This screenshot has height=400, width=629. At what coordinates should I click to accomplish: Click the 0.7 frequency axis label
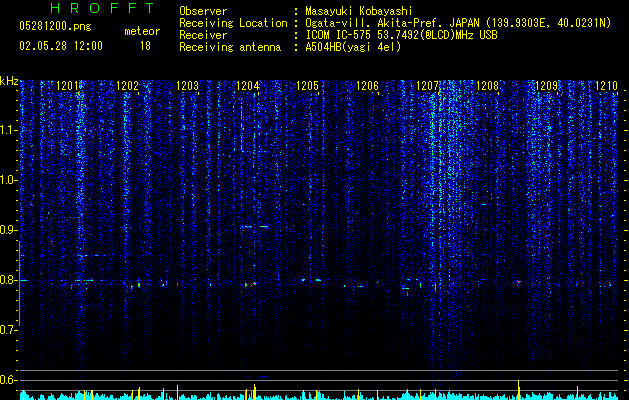point(8,330)
